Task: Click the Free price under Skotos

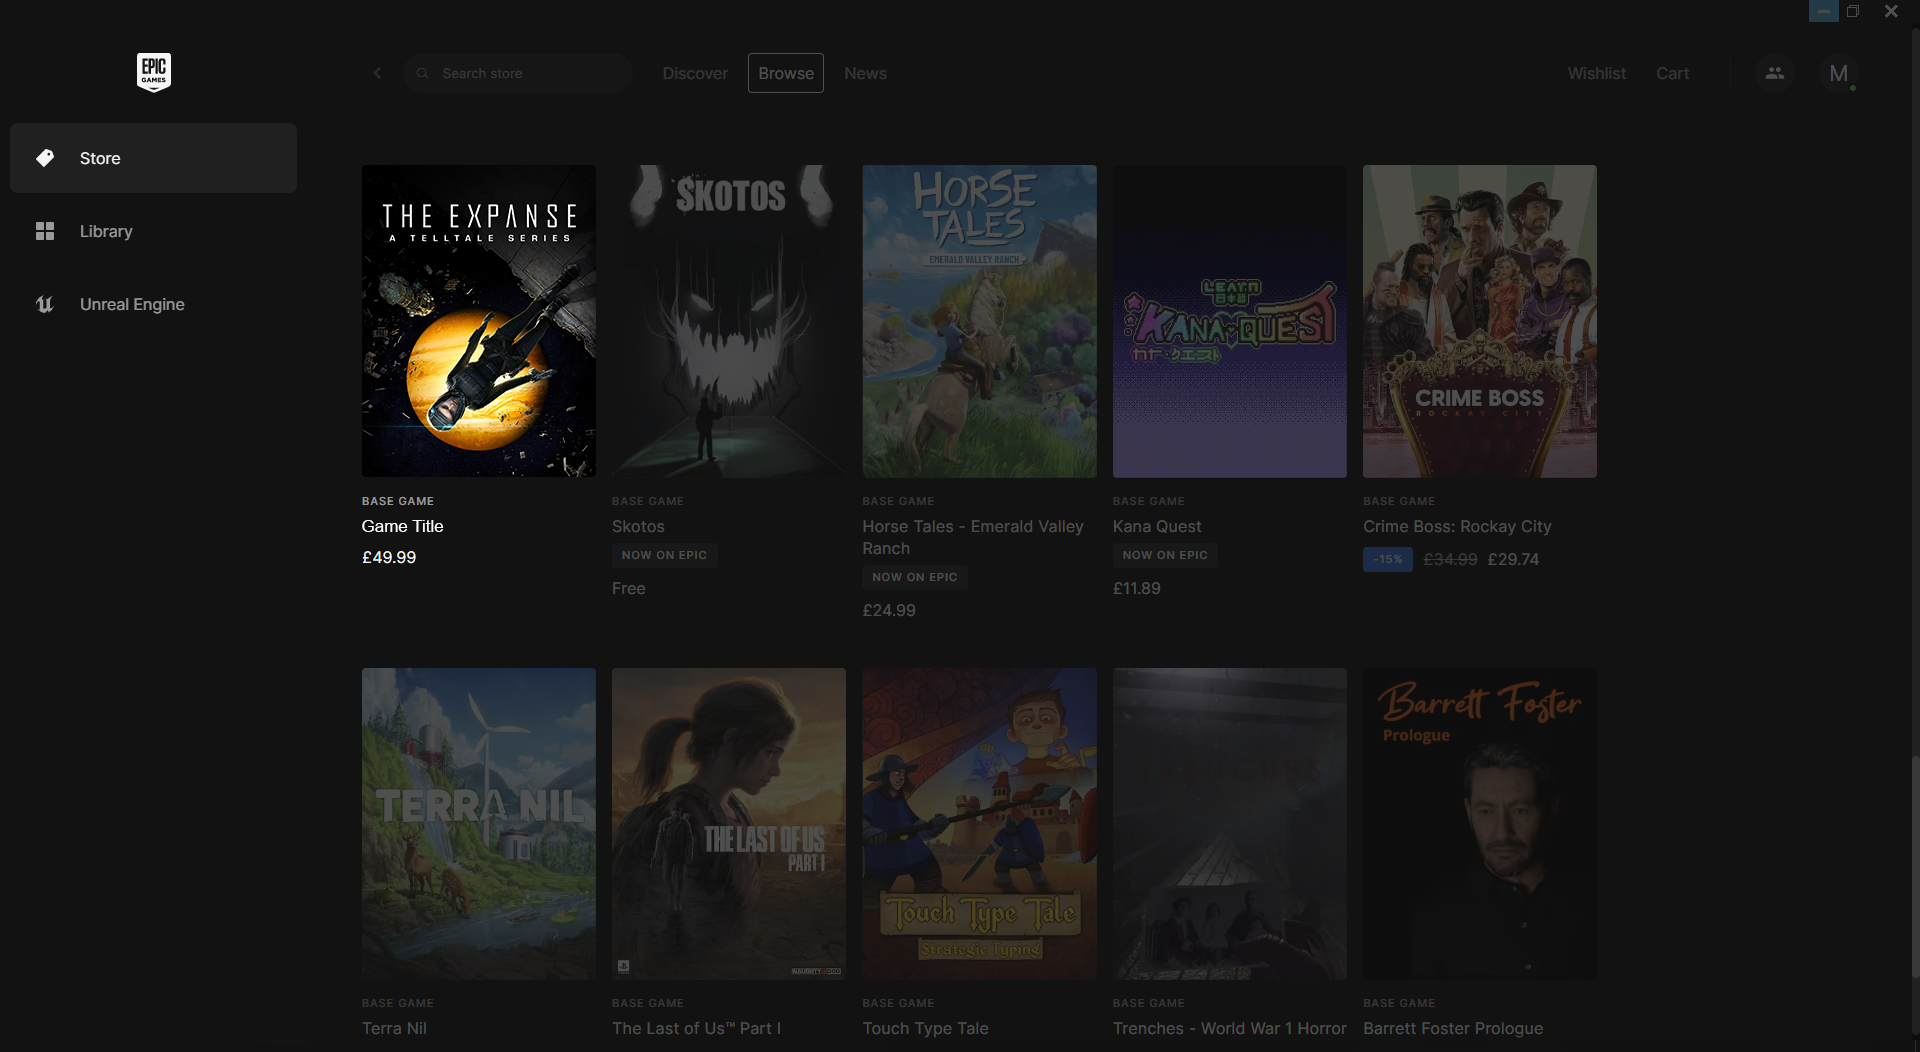Action: (628, 588)
